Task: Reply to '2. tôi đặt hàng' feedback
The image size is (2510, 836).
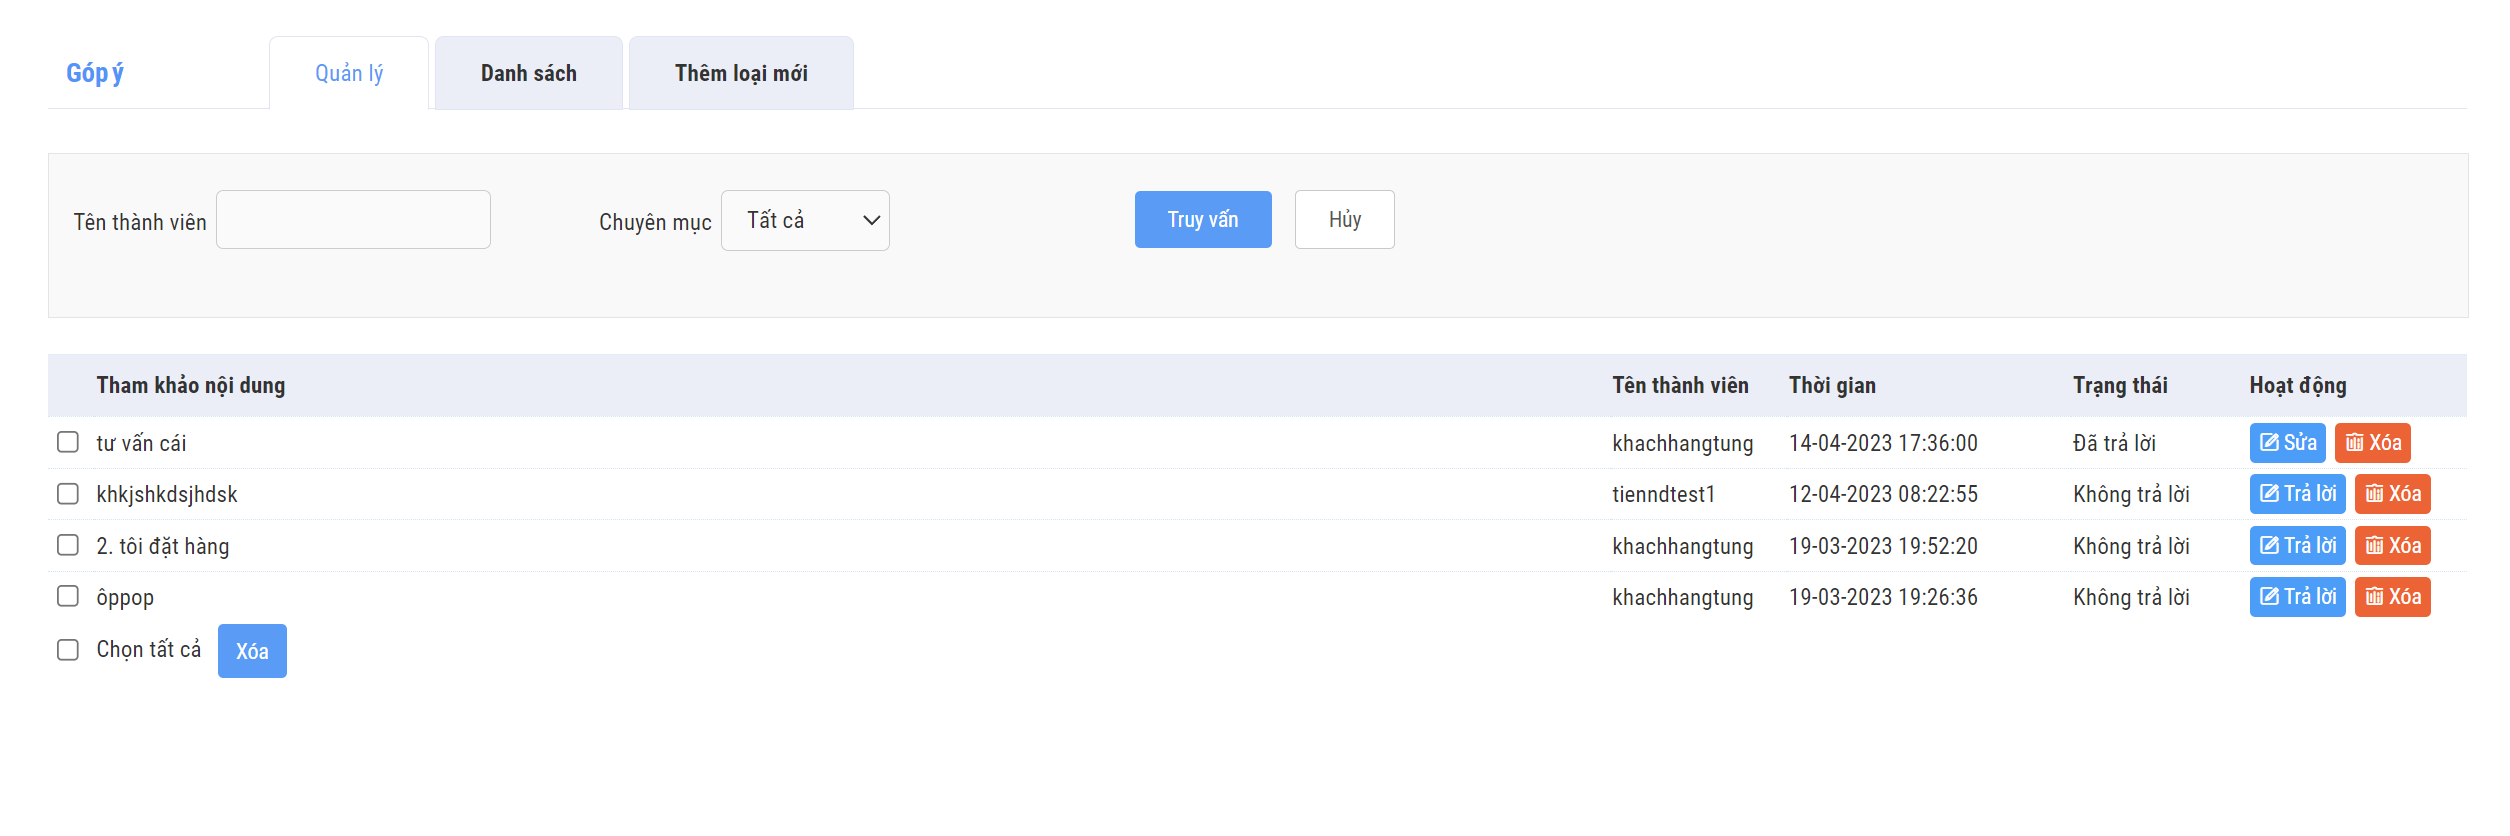Action: 2296,546
